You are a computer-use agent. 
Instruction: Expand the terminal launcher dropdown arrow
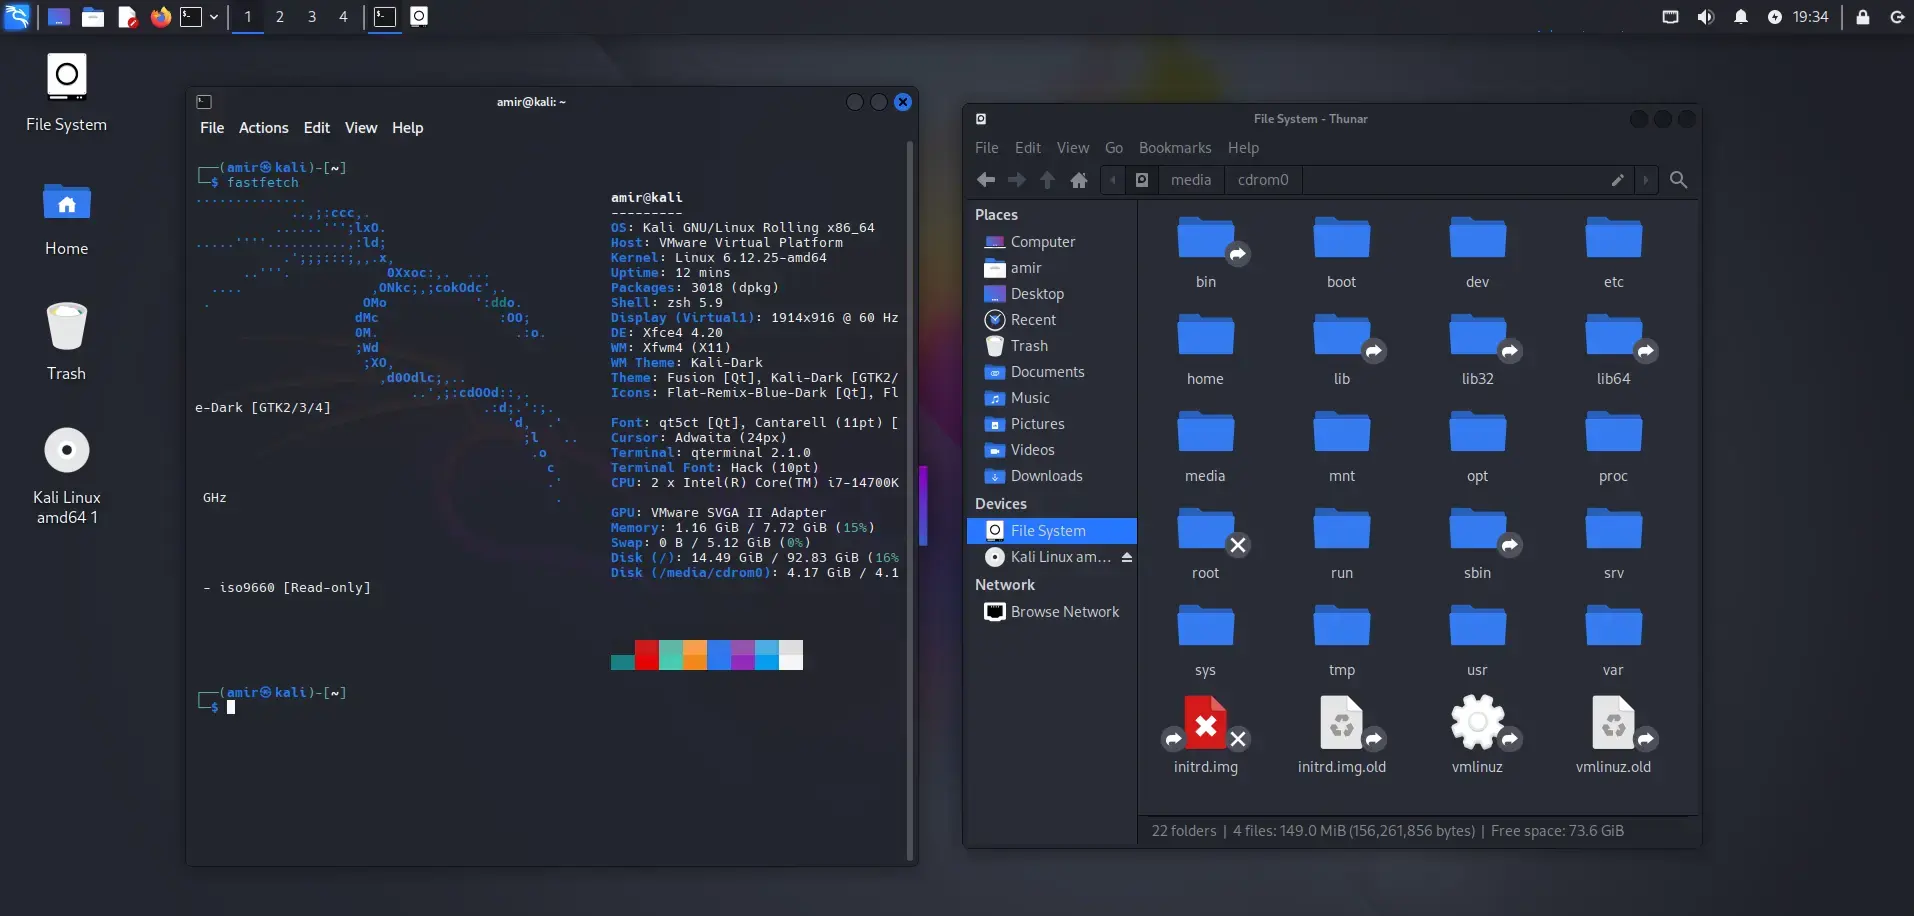coord(214,17)
